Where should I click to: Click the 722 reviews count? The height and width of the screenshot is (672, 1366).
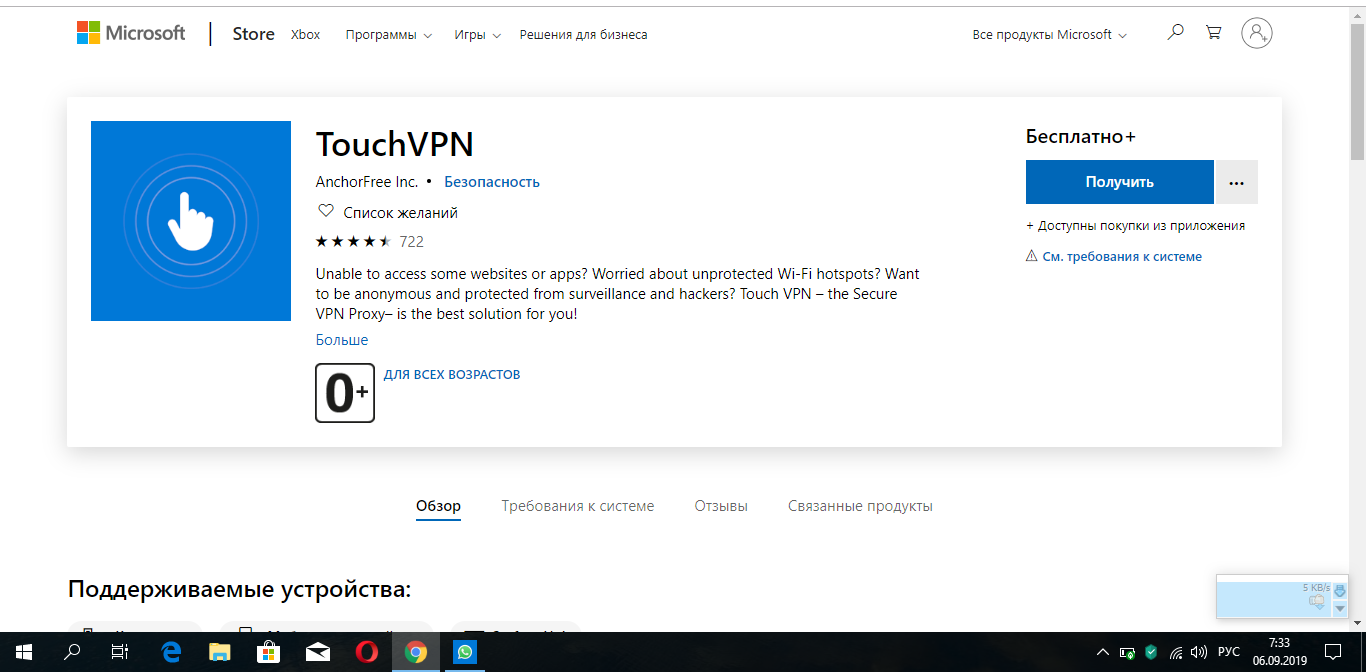[411, 241]
